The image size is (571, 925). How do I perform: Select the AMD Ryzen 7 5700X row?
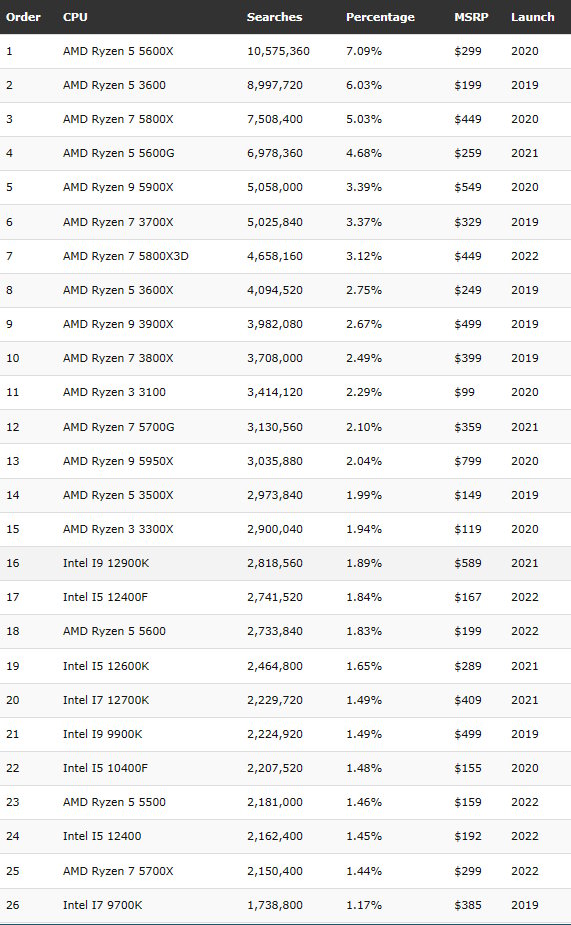[286, 871]
